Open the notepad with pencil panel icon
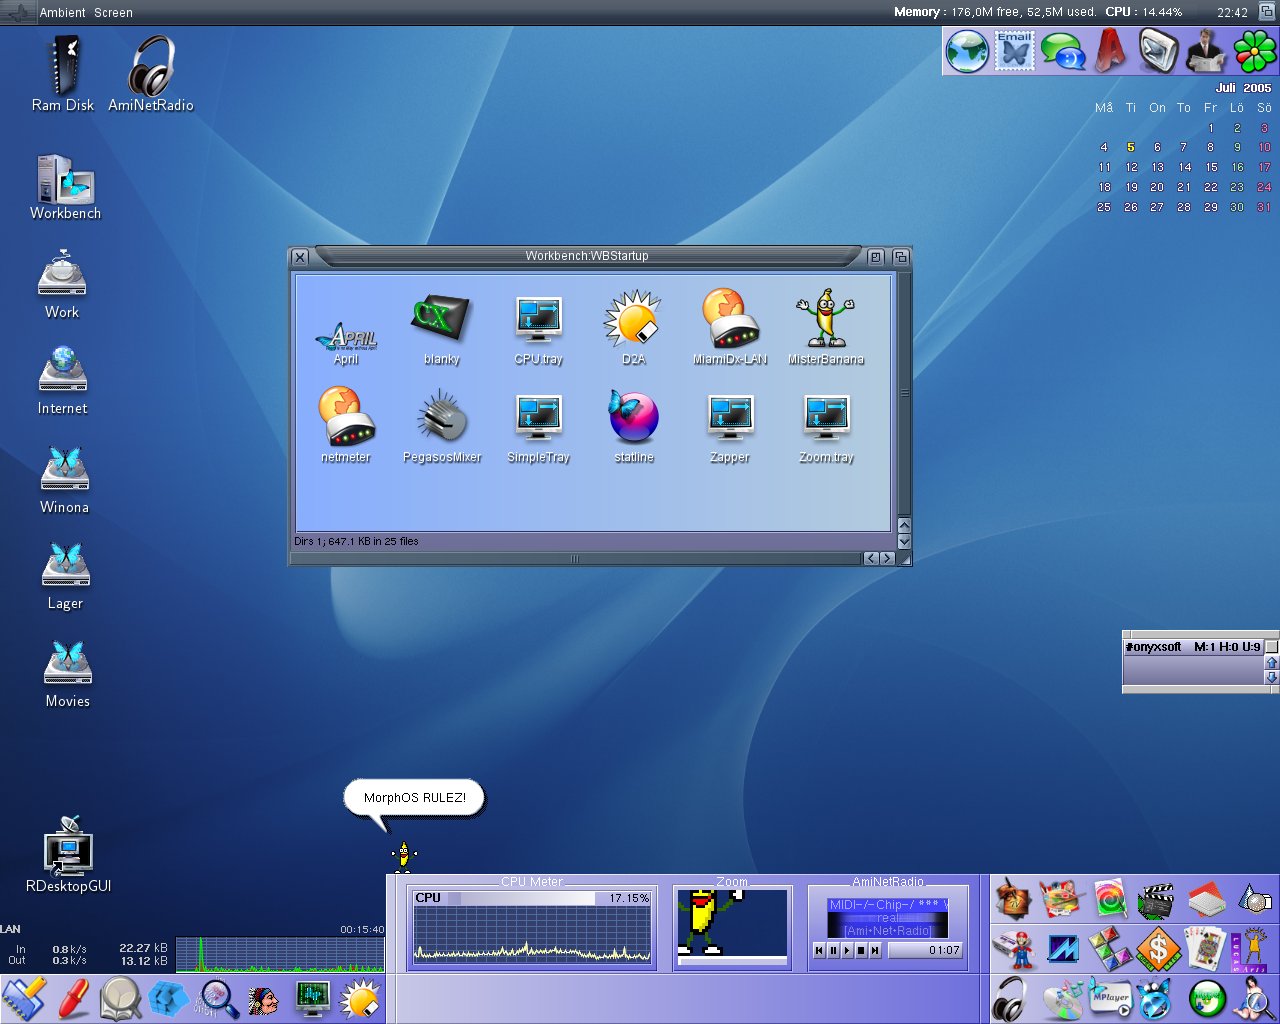Screen dimensions: 1280x1024 pyautogui.click(x=23, y=998)
